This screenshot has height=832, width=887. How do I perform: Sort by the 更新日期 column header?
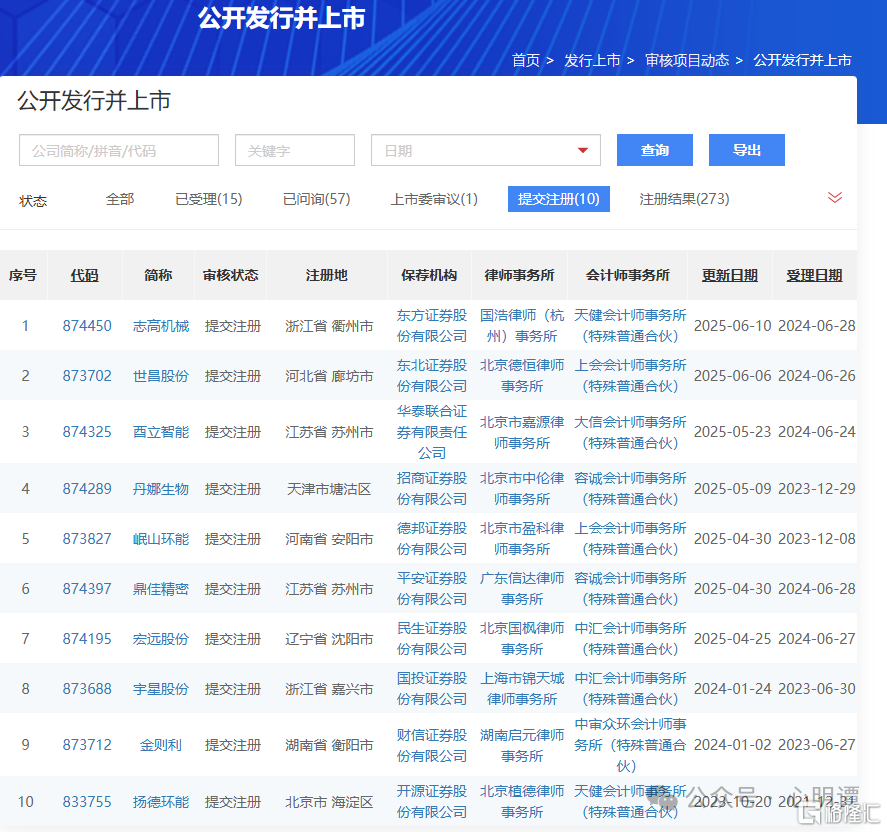730,275
